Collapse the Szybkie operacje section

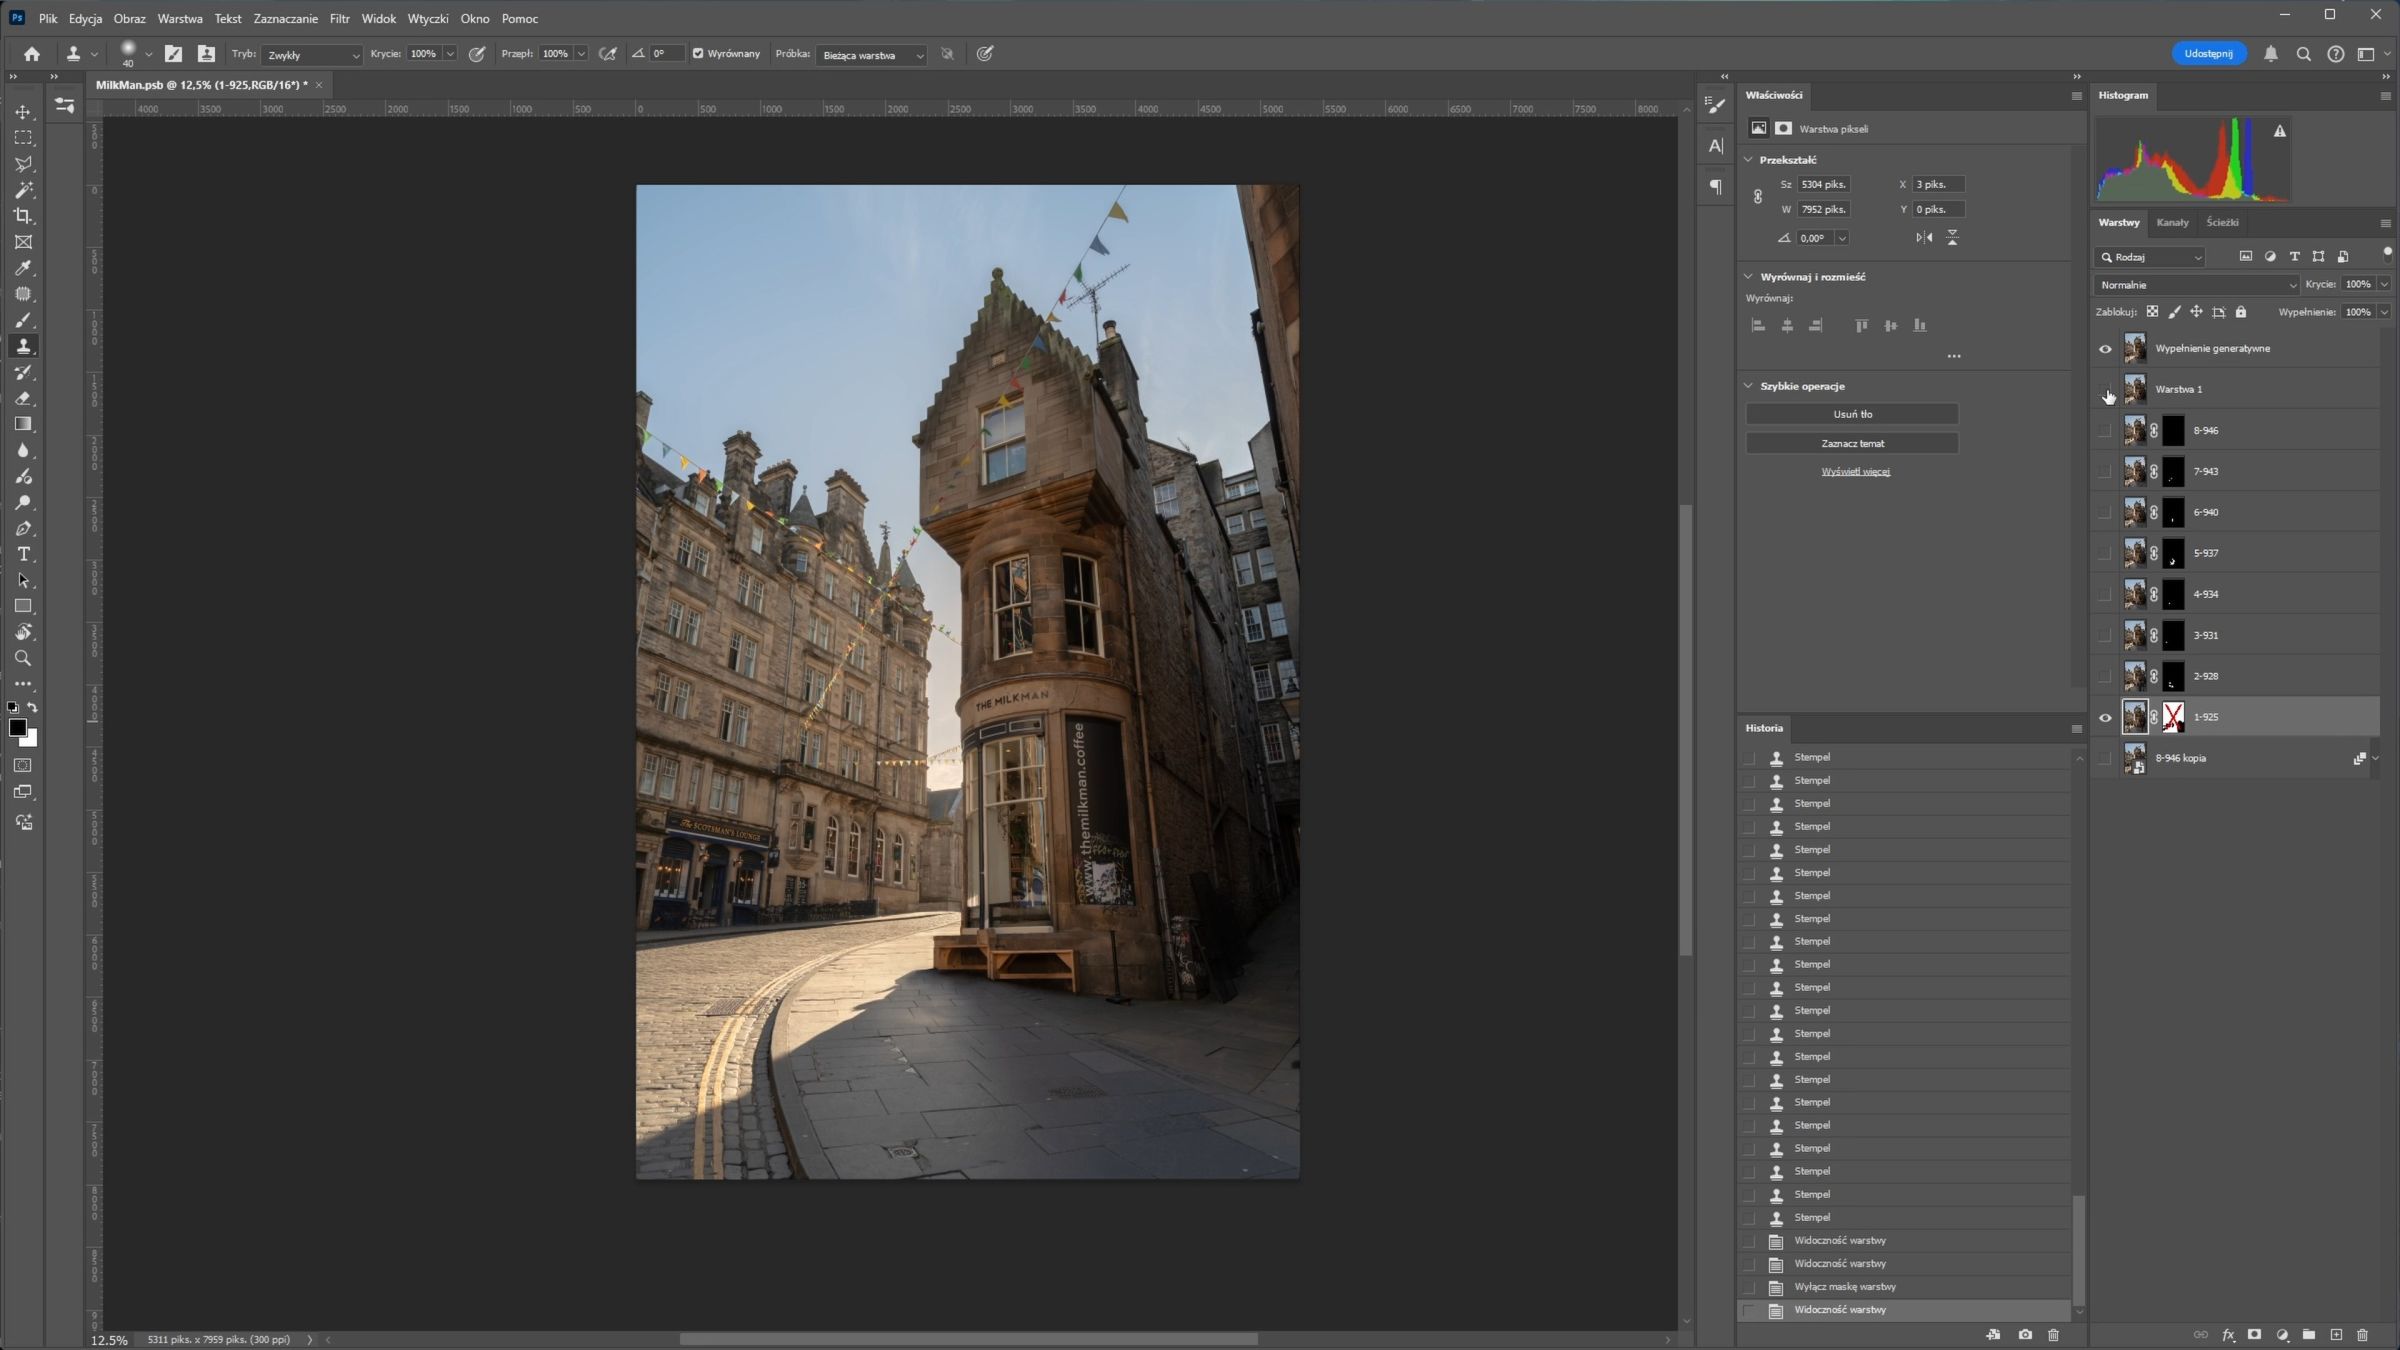1749,386
